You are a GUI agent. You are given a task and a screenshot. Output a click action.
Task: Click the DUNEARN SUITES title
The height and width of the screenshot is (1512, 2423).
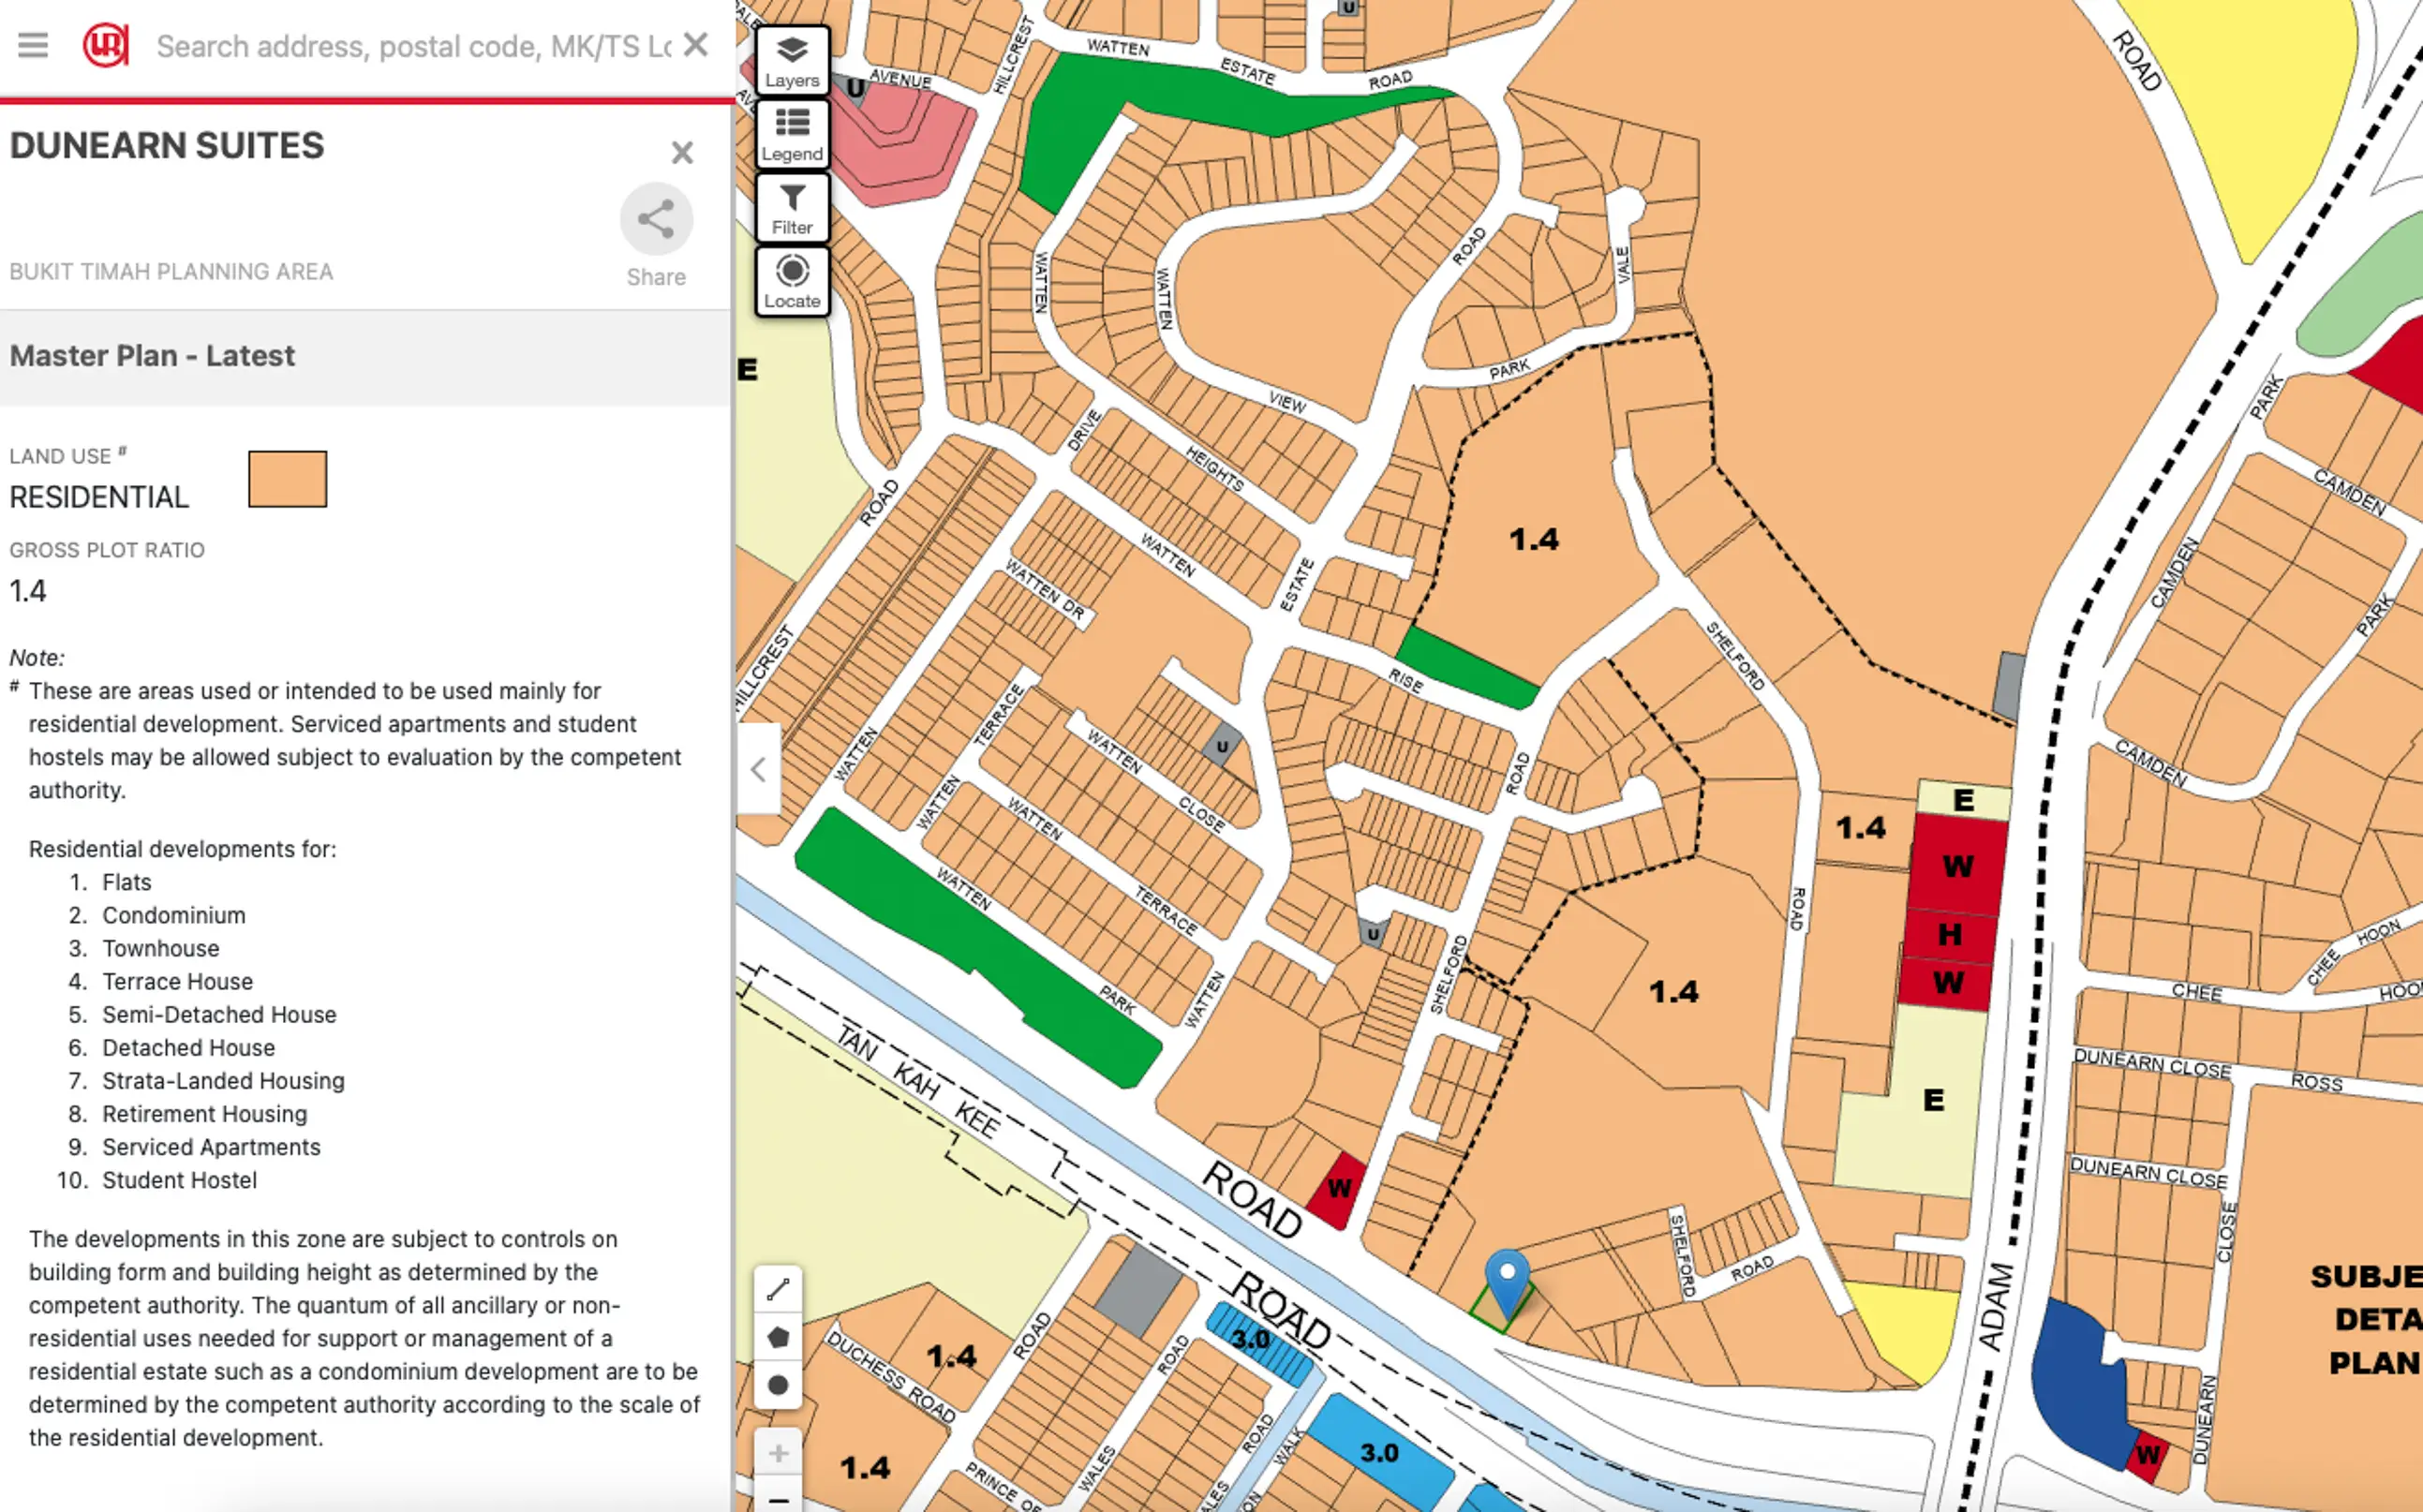pyautogui.click(x=167, y=146)
